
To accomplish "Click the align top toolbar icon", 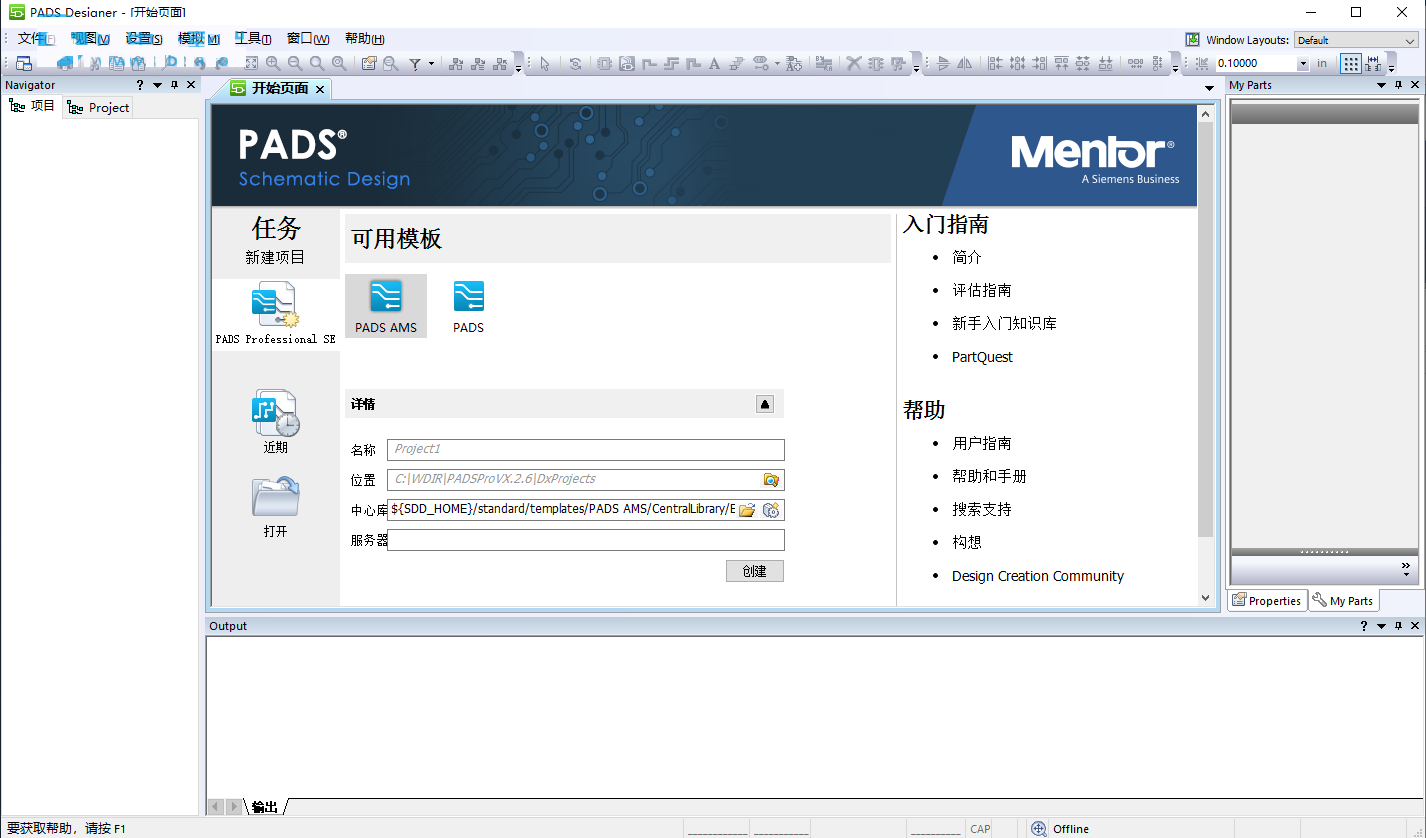I will pos(1062,63).
